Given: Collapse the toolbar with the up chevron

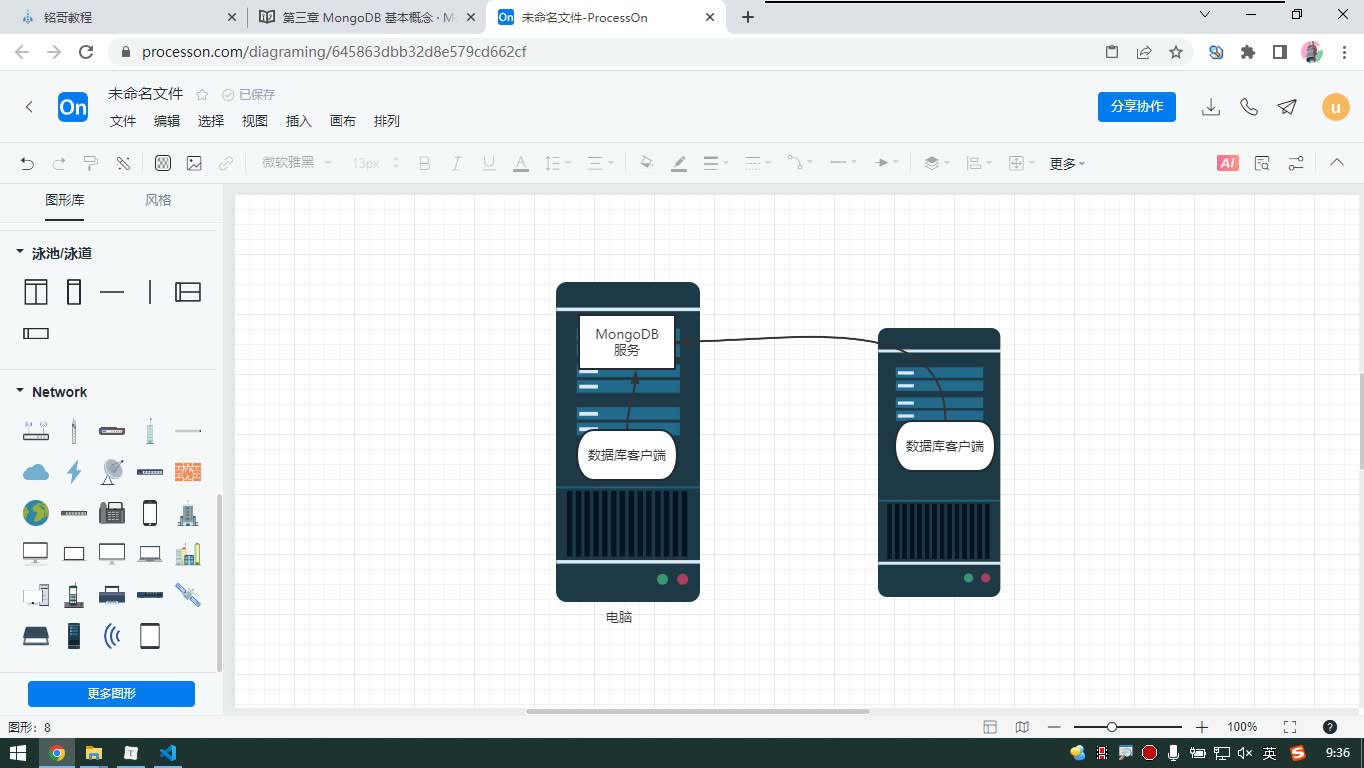Looking at the screenshot, I should pos(1336,163).
